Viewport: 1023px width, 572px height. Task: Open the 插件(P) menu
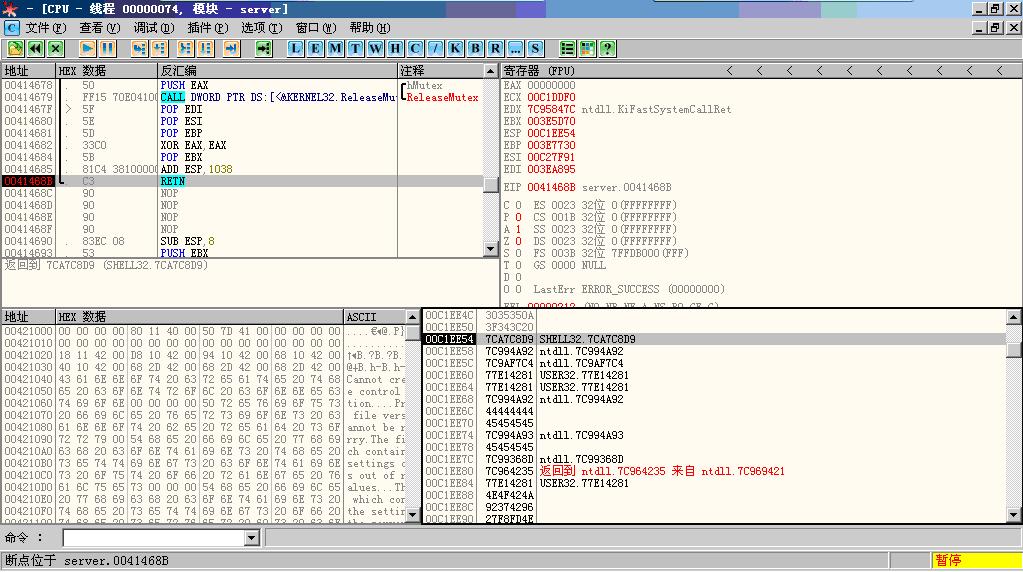207,27
